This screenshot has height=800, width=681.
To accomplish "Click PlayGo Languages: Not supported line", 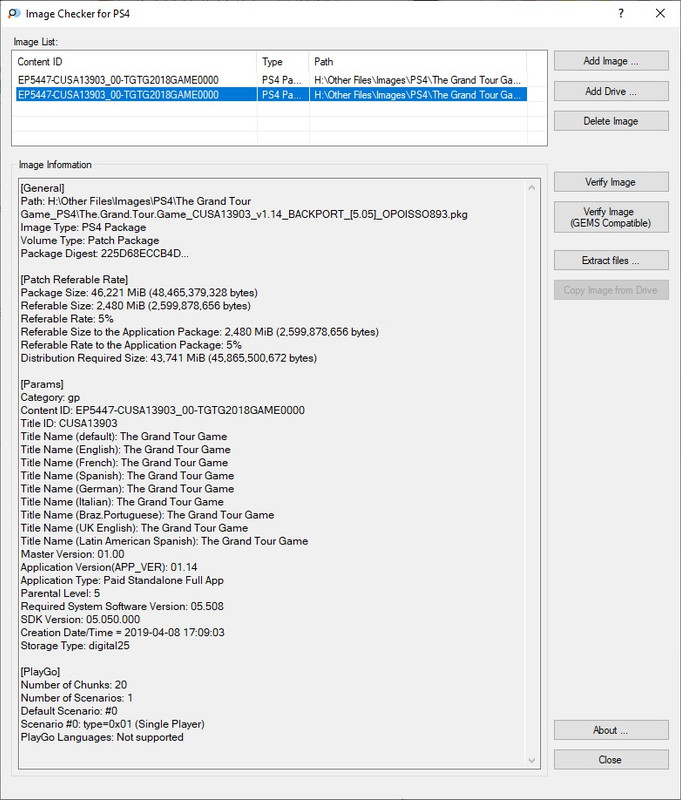I will (x=102, y=737).
